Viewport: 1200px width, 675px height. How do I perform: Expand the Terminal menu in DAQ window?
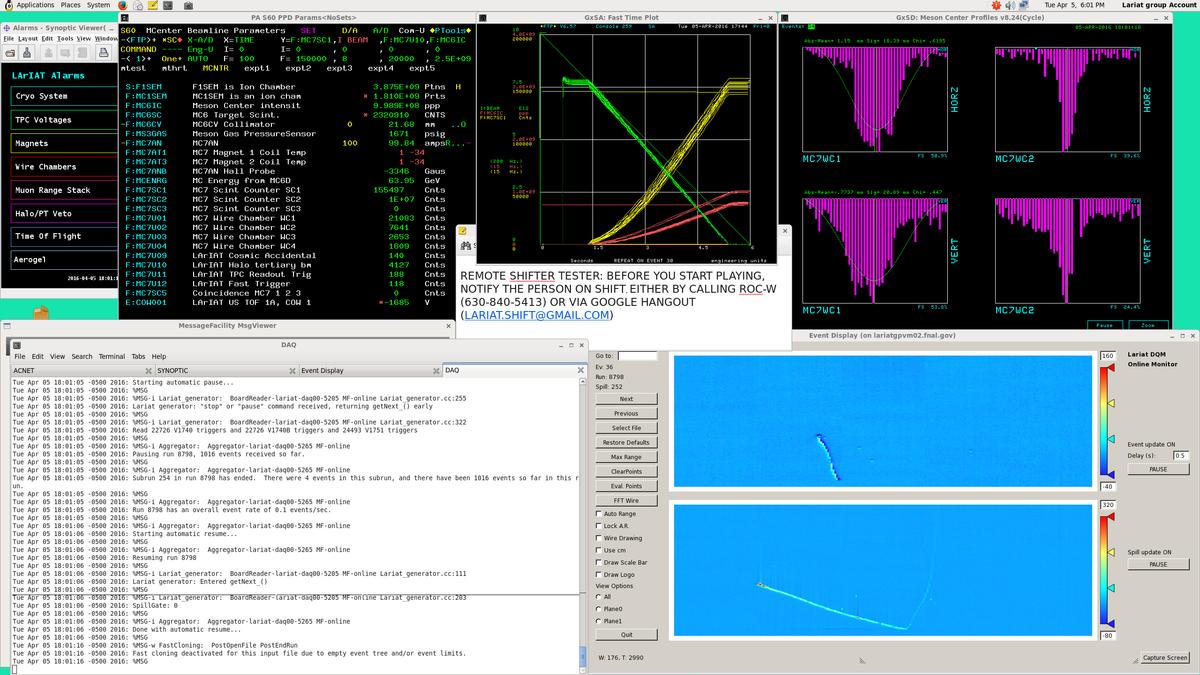pyautogui.click(x=111, y=356)
